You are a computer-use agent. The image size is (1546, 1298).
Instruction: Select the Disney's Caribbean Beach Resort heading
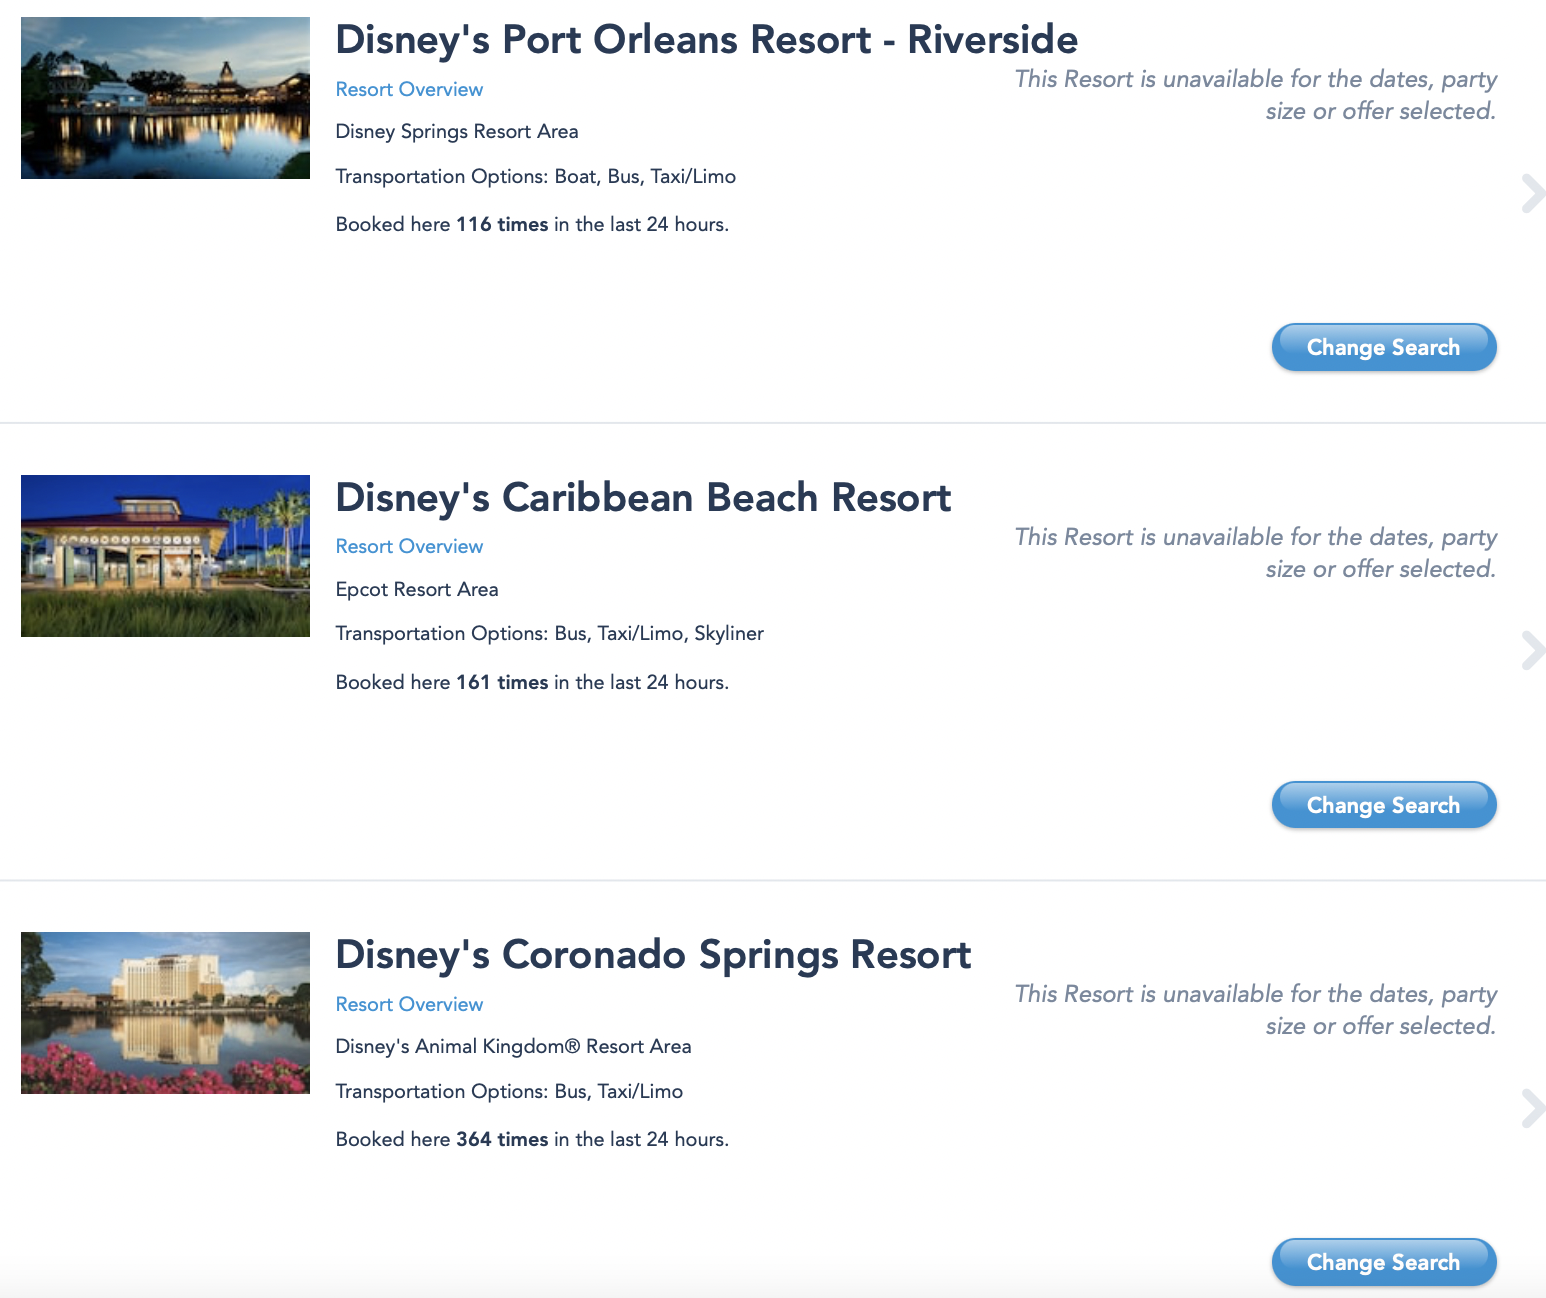point(643,497)
